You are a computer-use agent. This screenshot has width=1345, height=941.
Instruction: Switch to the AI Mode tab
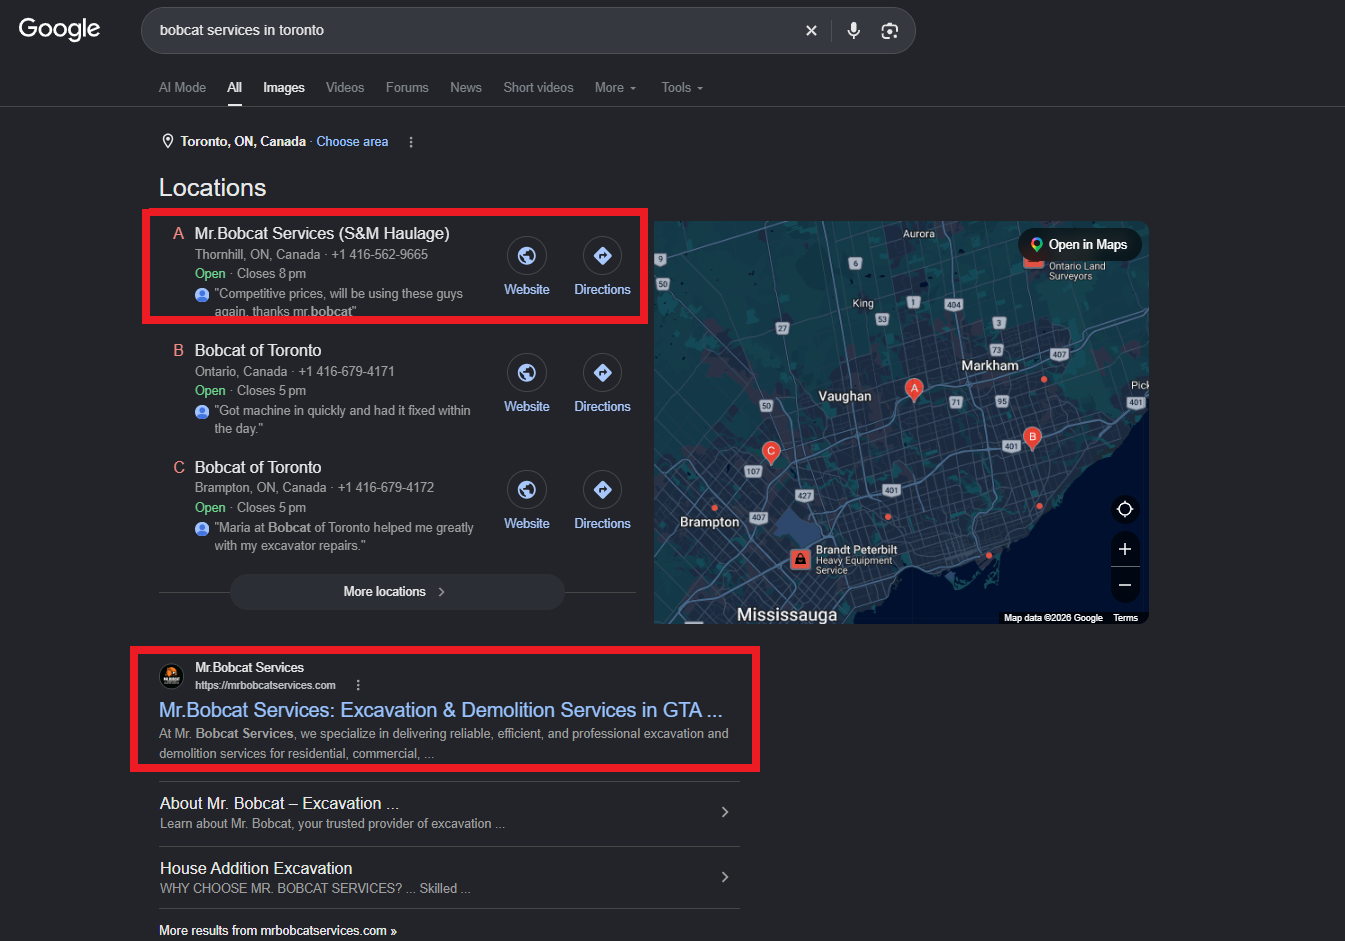coord(182,88)
